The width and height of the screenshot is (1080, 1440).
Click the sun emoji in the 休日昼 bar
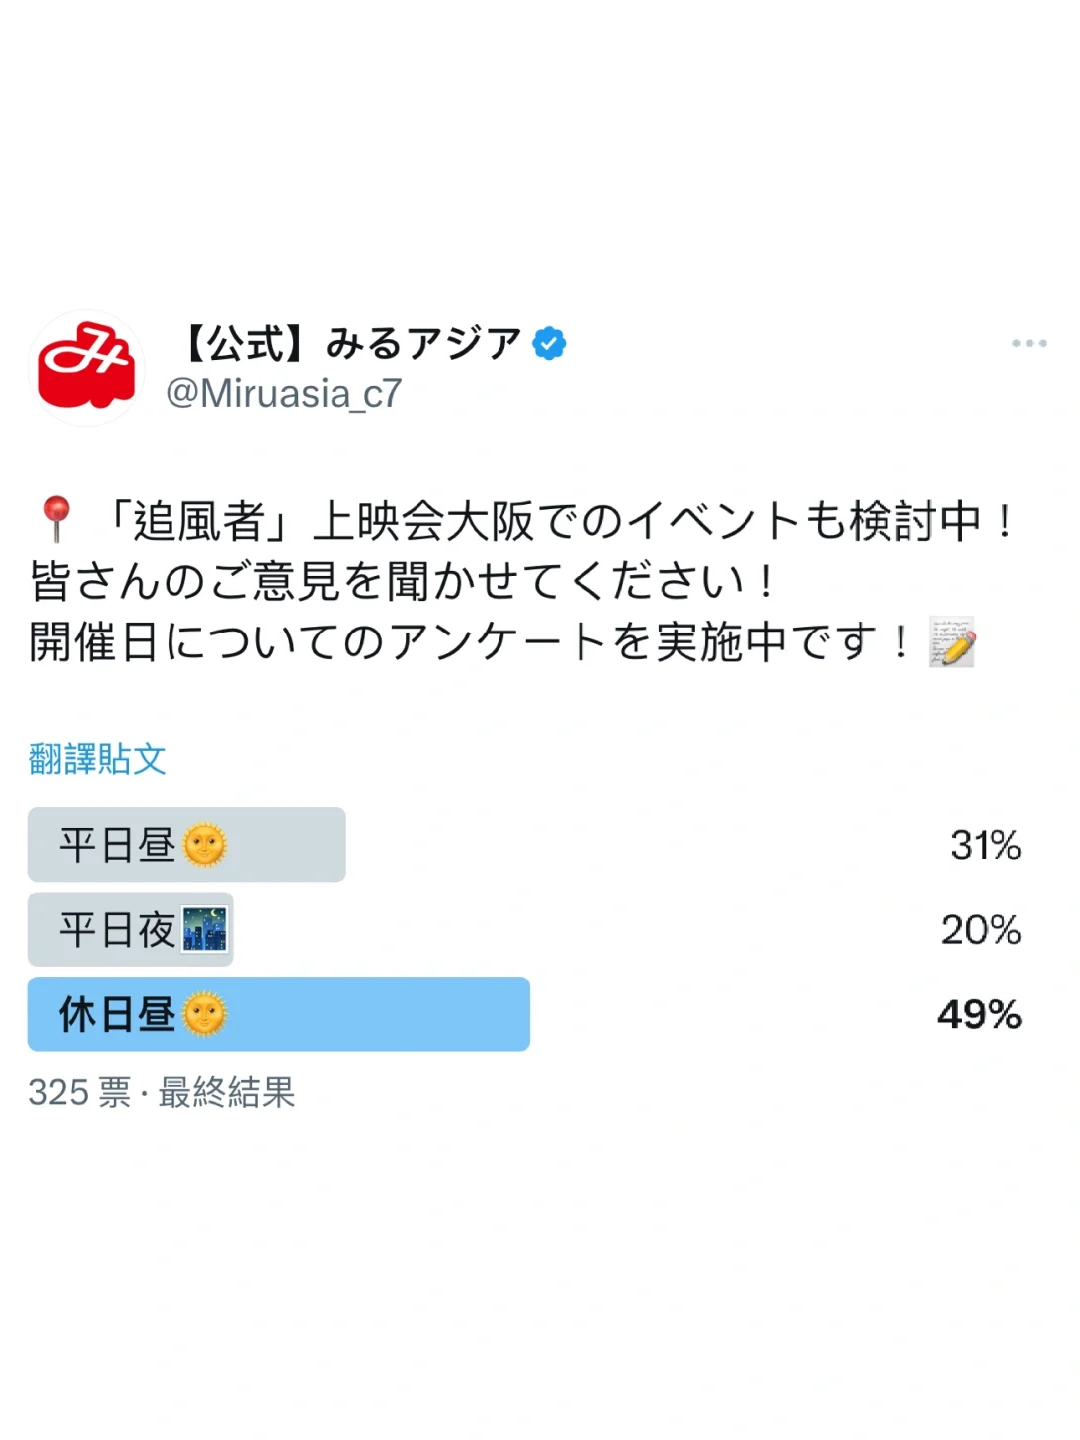(x=207, y=1015)
